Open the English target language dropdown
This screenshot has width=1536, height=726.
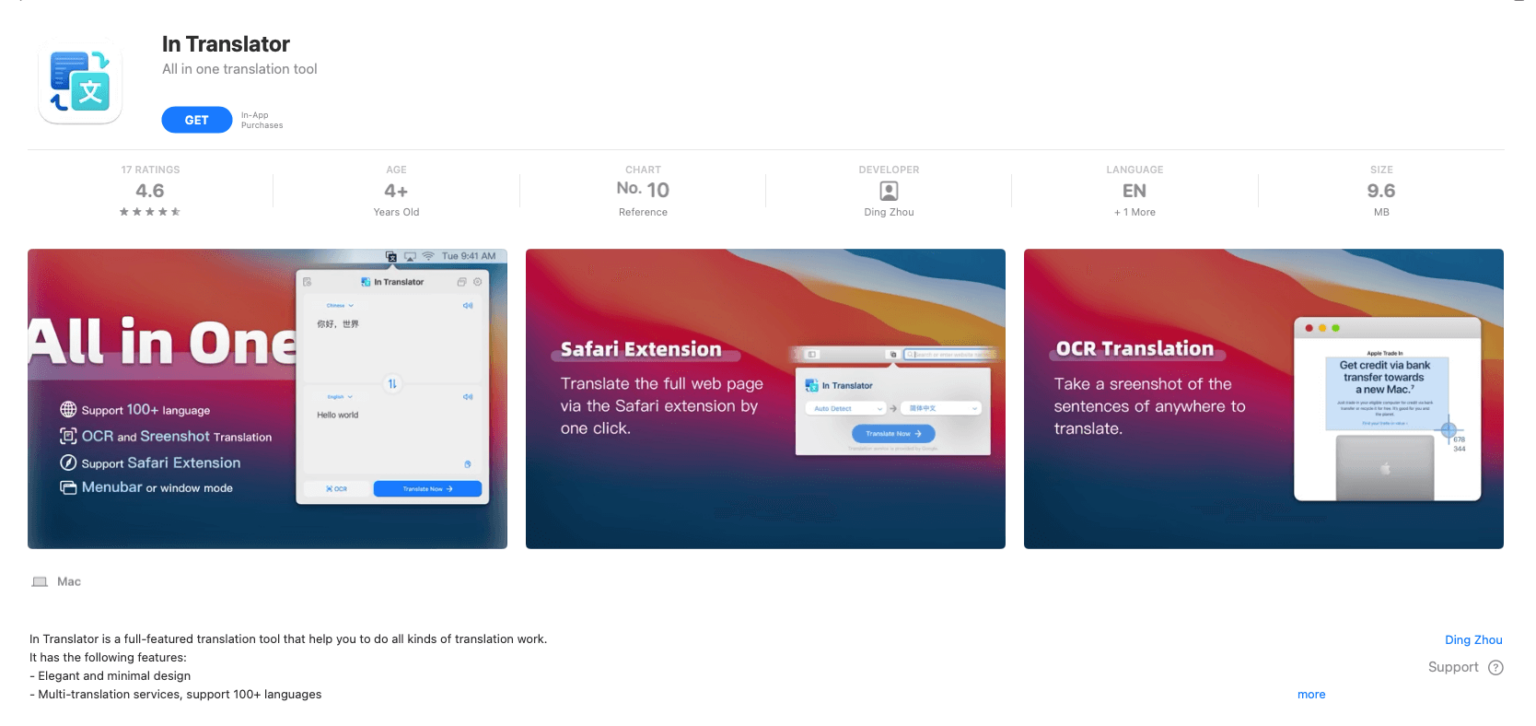pos(339,397)
